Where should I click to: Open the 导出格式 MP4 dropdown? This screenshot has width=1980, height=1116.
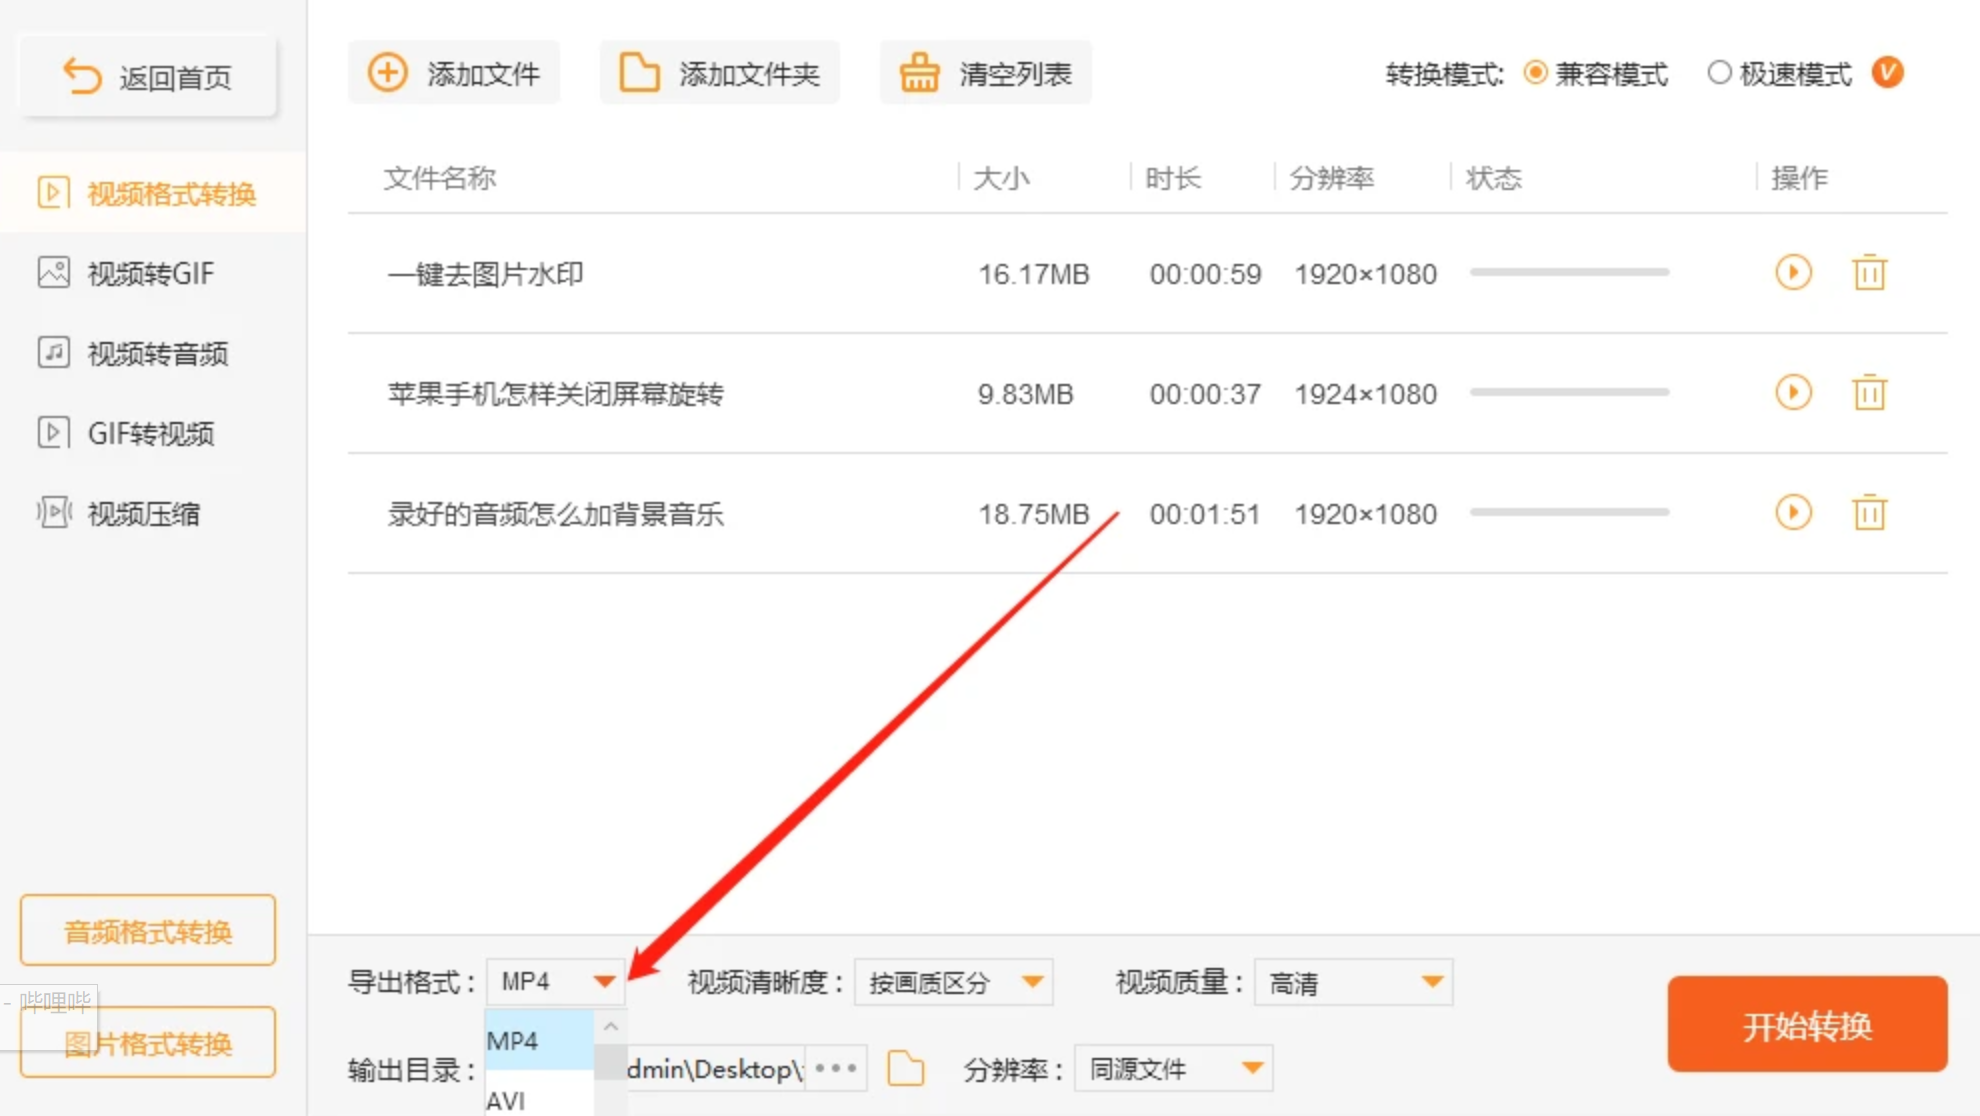click(555, 982)
